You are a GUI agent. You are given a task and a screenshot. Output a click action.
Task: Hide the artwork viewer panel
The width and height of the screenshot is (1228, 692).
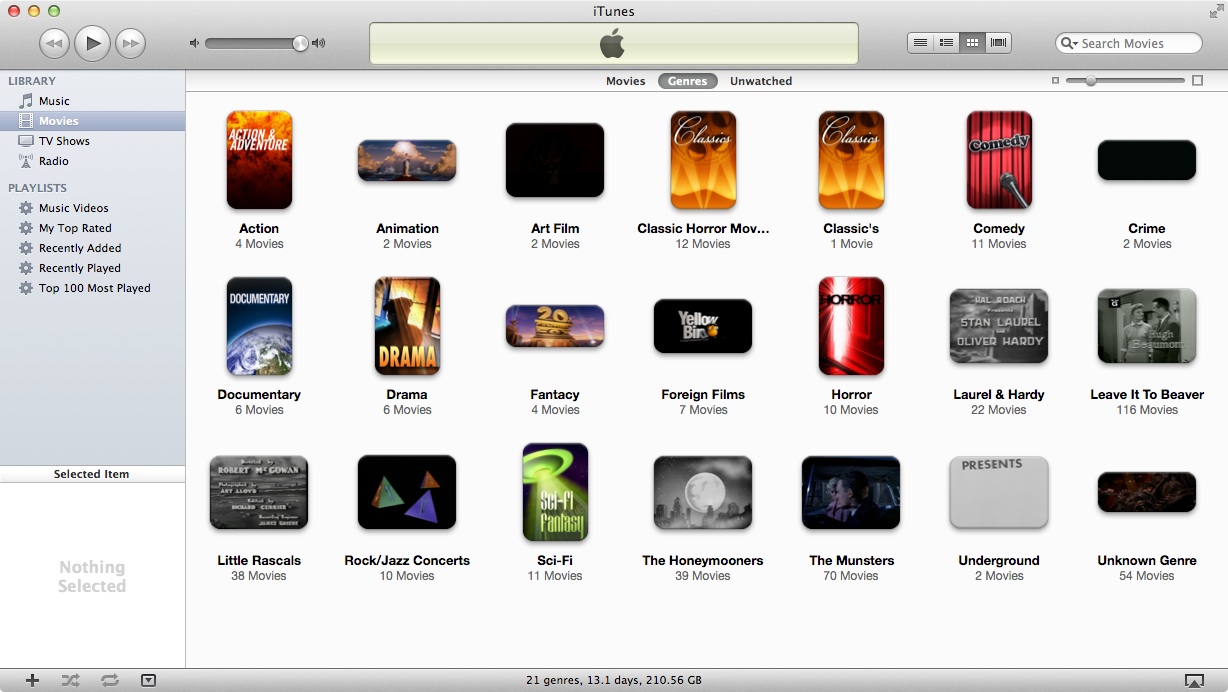click(149, 680)
